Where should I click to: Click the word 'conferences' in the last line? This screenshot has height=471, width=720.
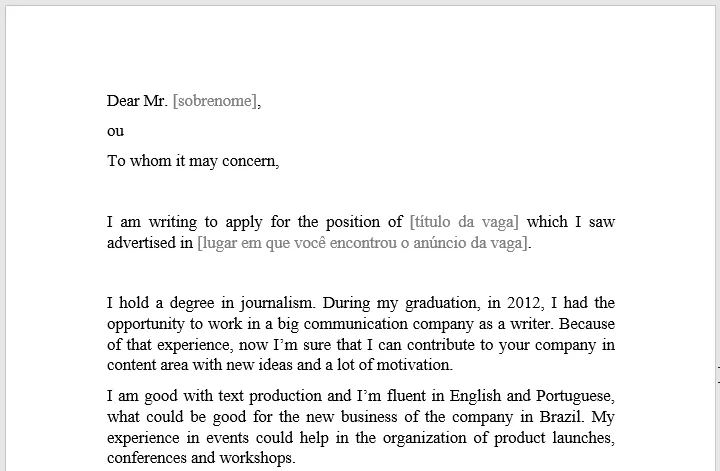click(x=147, y=458)
